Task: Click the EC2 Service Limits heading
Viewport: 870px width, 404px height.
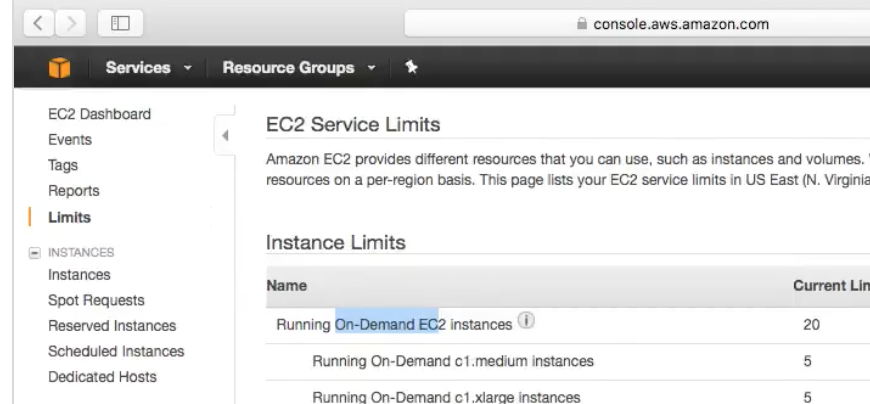Action: [x=353, y=124]
